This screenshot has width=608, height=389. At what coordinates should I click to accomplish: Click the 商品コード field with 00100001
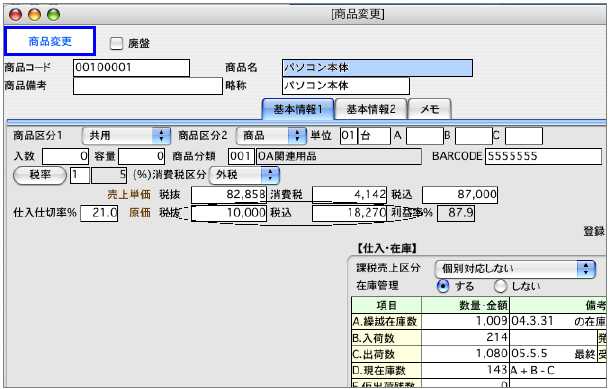pos(131,68)
